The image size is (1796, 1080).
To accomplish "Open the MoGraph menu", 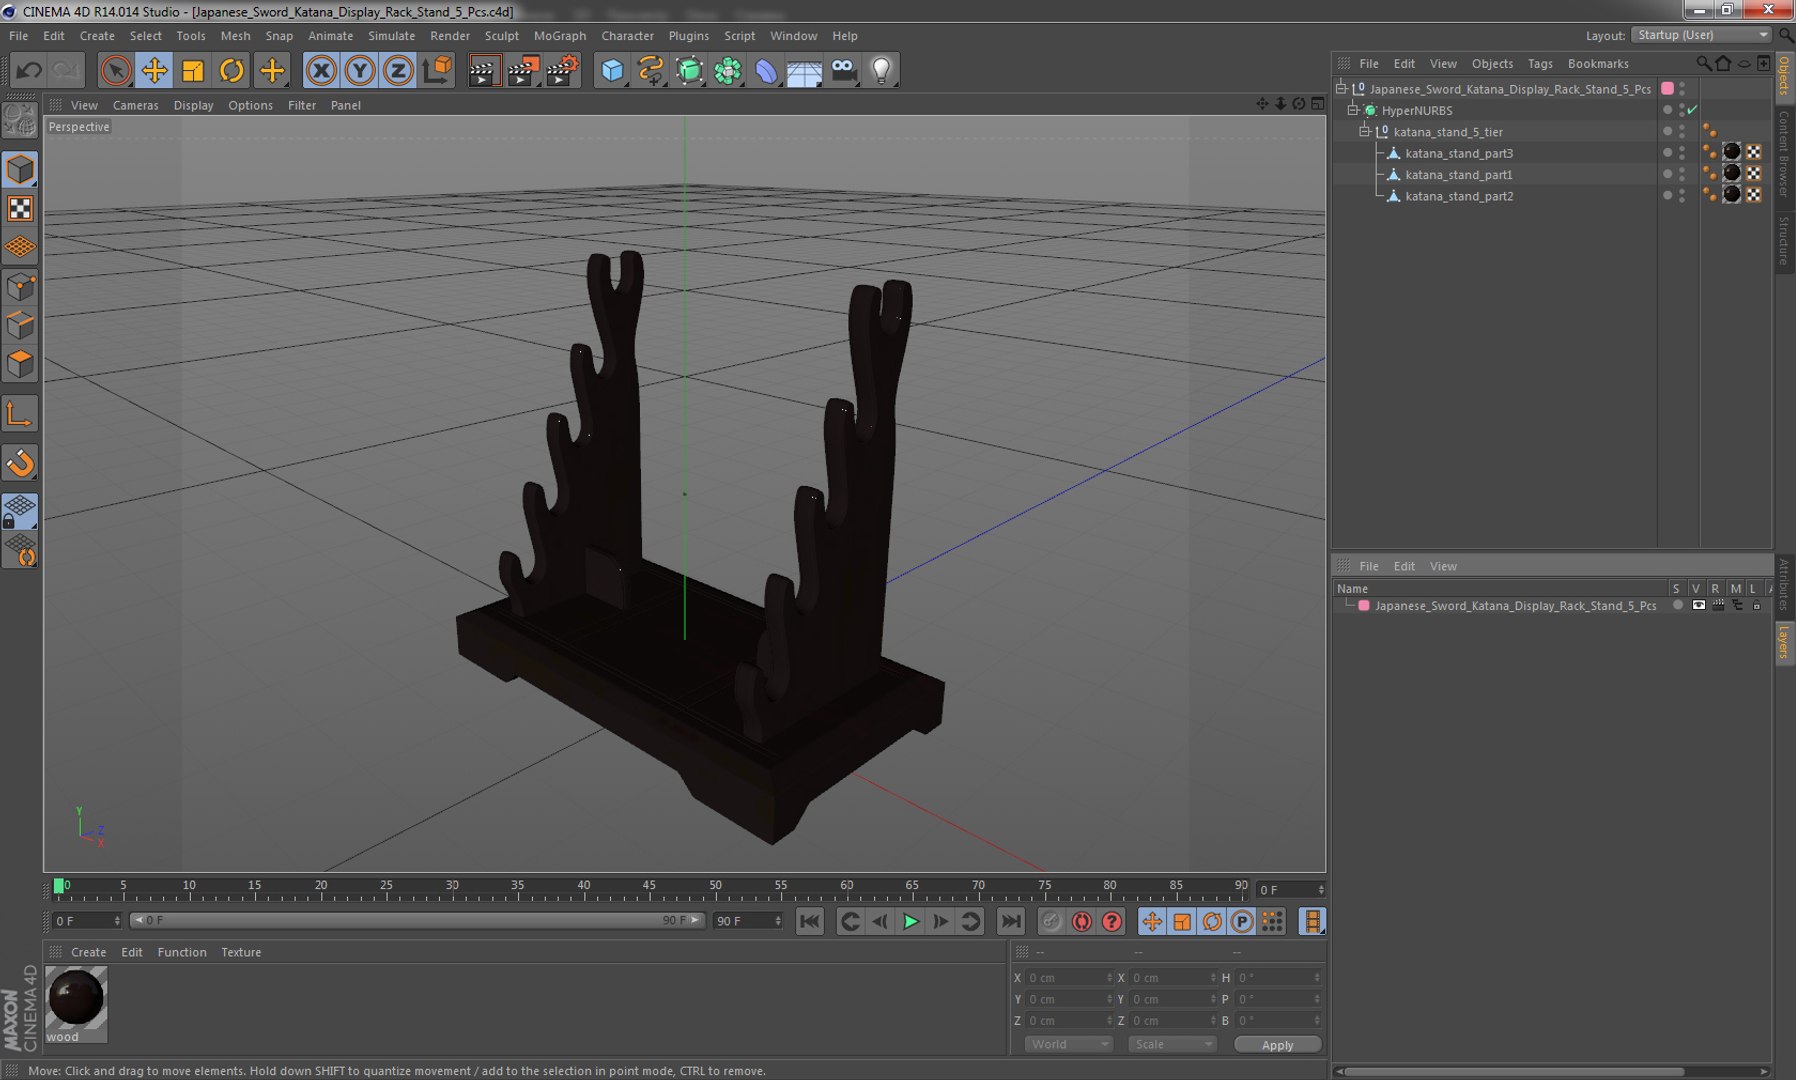I will click(x=559, y=35).
